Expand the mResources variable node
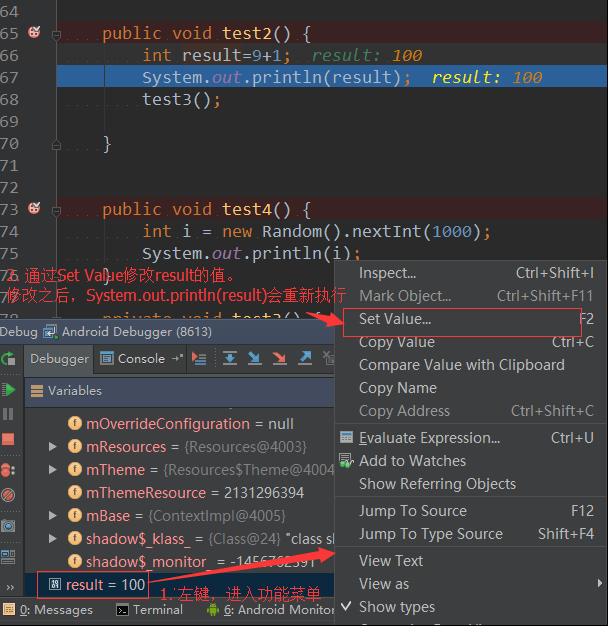 (53, 447)
